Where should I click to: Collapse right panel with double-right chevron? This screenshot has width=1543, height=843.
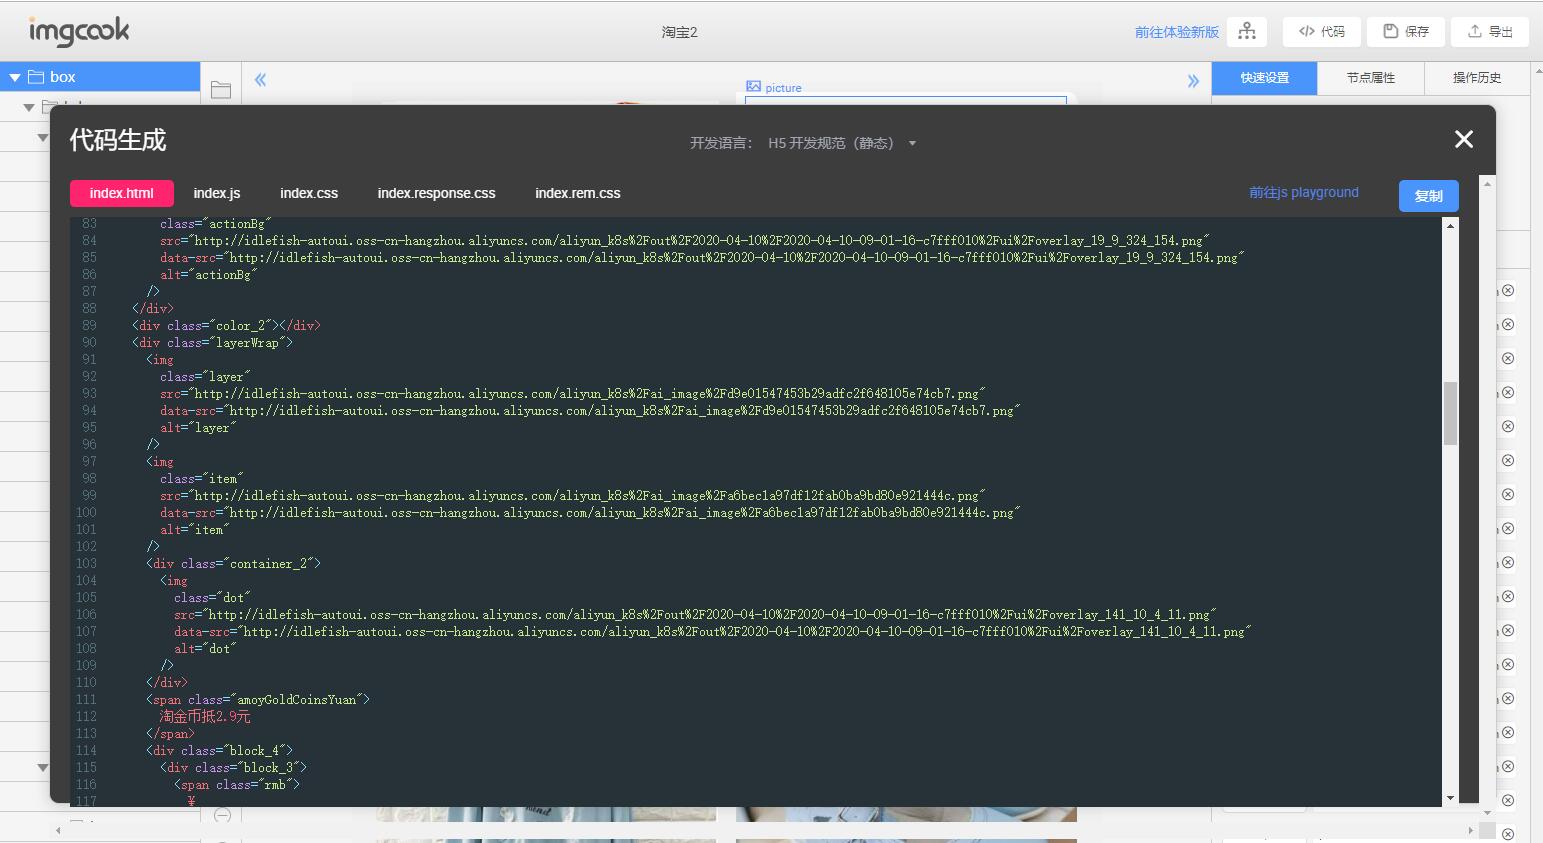(x=1193, y=81)
